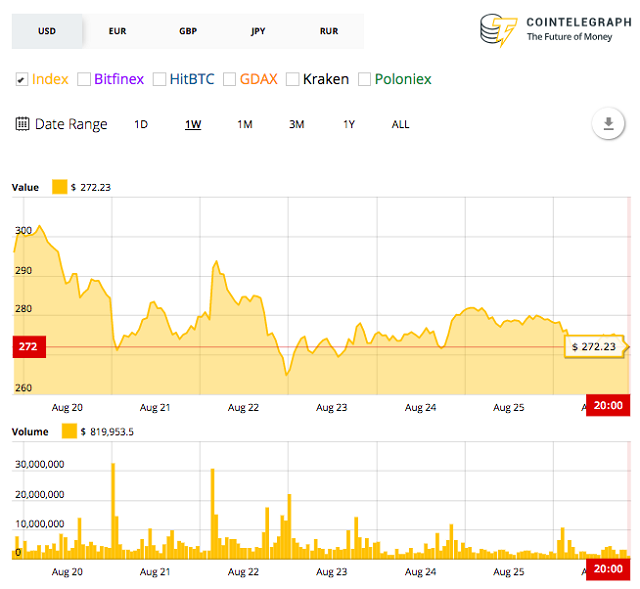Image resolution: width=640 pixels, height=589 pixels.
Task: Toggle the Index checkbox
Action: (22, 79)
